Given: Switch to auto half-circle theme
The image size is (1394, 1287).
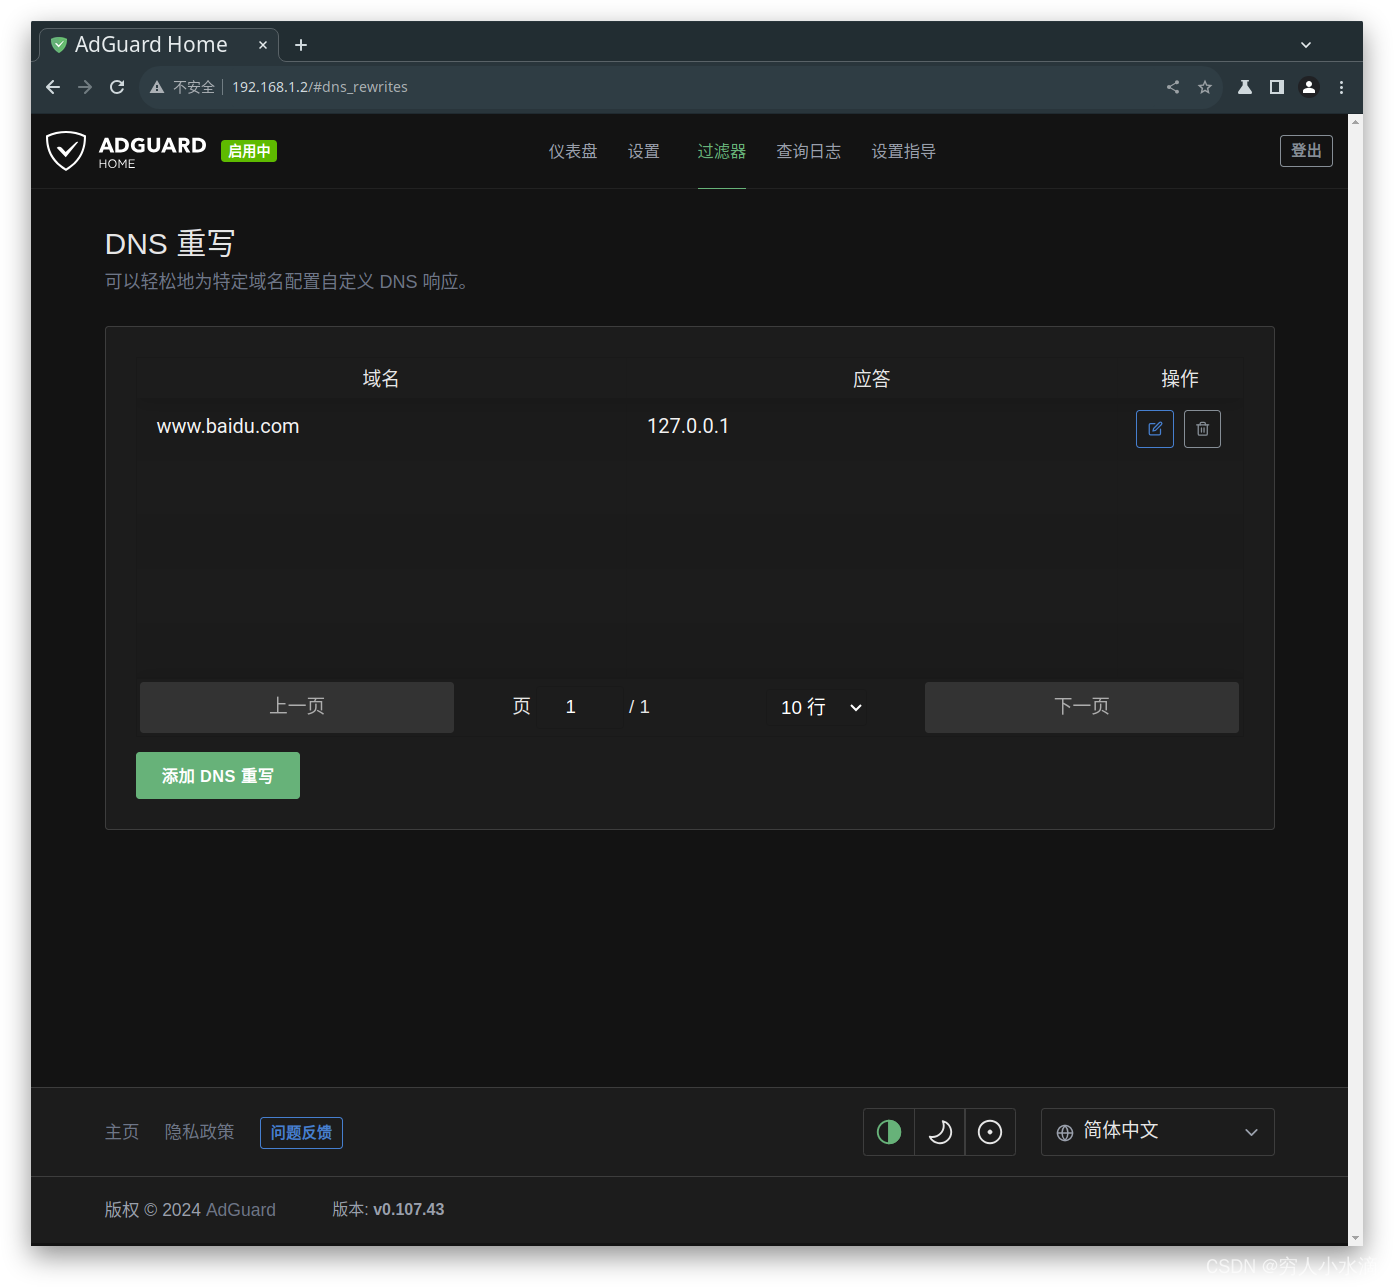Looking at the screenshot, I should (889, 1132).
